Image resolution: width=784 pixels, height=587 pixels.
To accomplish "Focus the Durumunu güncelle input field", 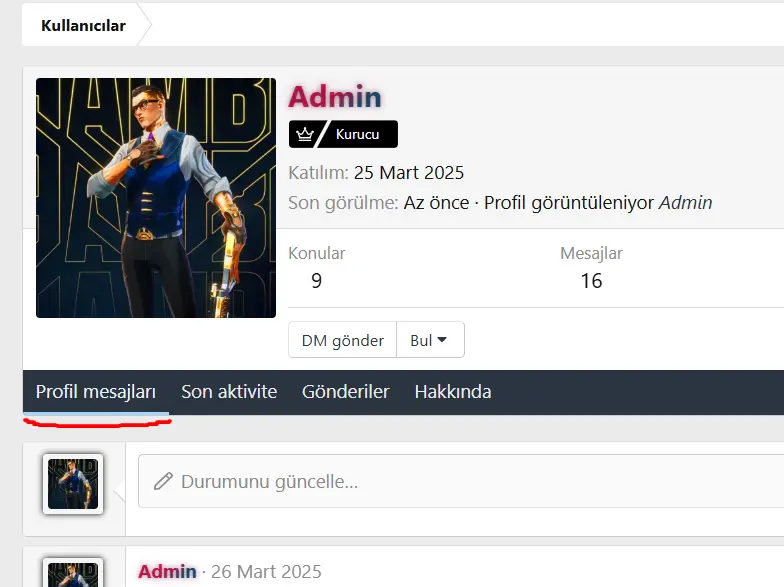I will pos(460,481).
